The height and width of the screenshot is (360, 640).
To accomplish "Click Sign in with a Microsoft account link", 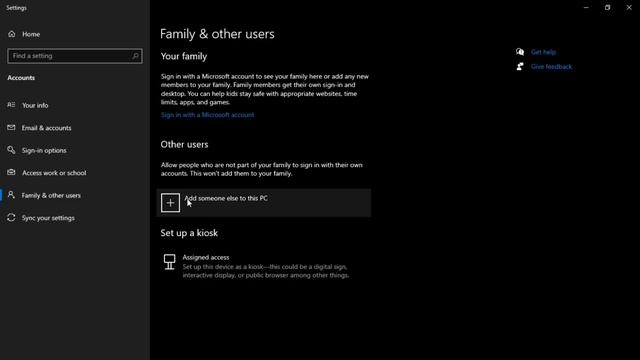I will [207, 115].
